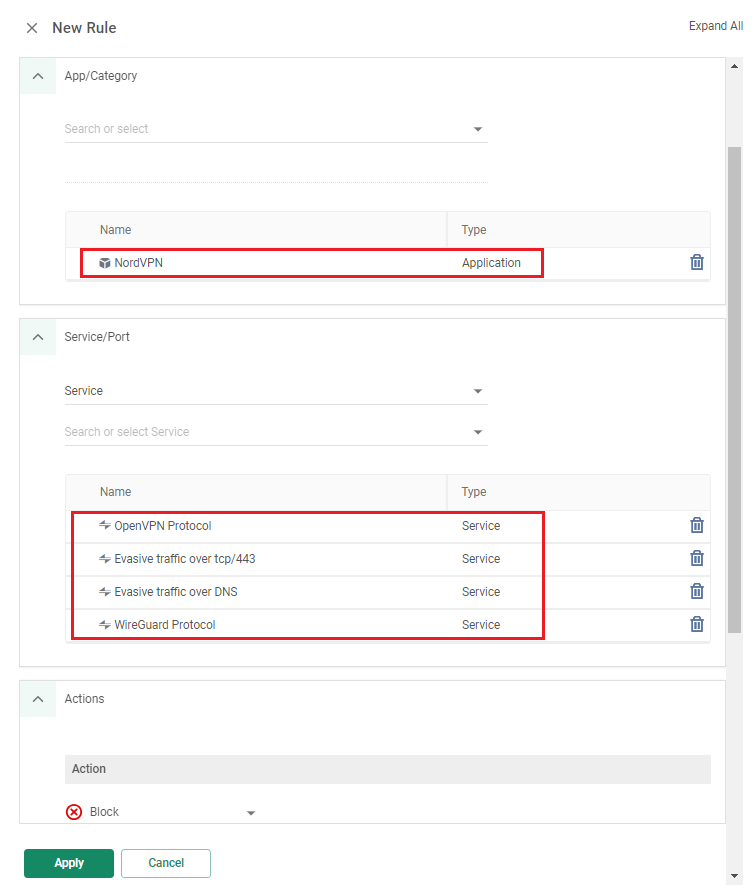The width and height of the screenshot is (755, 889).
Task: Click the NordVPN application cube icon
Action: (x=104, y=263)
